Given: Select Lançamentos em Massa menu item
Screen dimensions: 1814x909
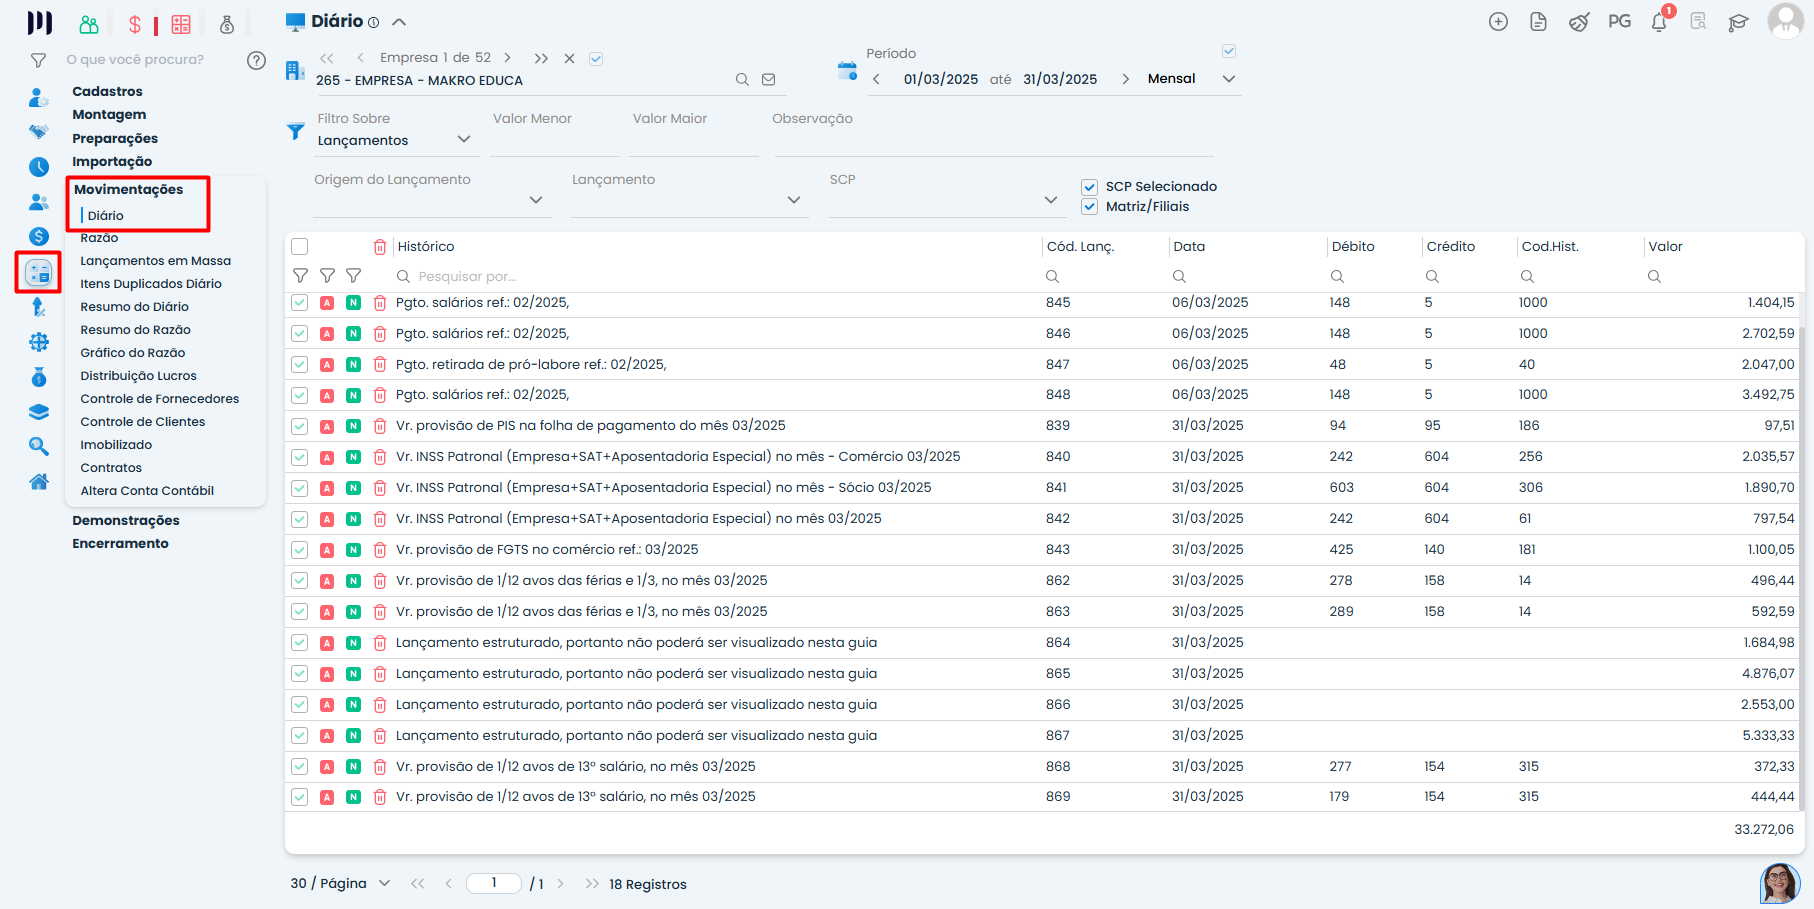Looking at the screenshot, I should click(155, 261).
